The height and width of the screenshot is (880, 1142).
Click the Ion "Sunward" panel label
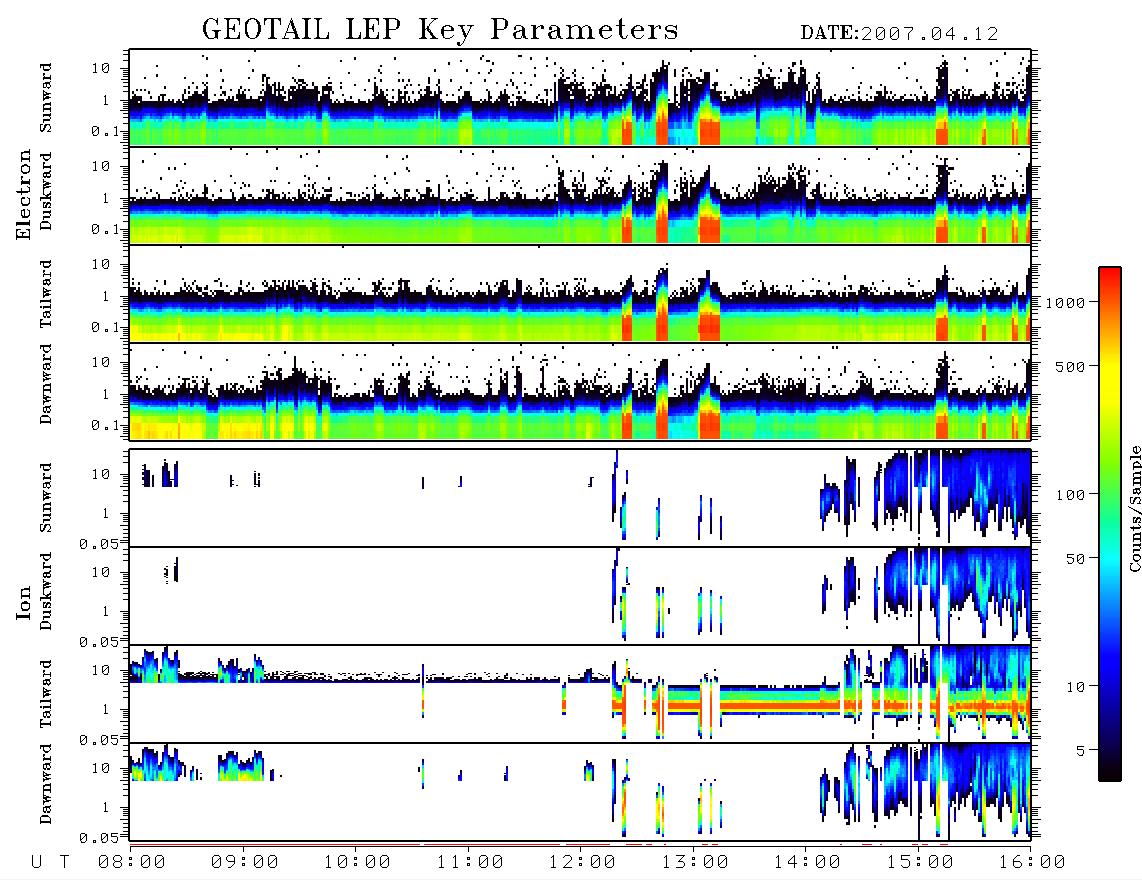coord(46,498)
